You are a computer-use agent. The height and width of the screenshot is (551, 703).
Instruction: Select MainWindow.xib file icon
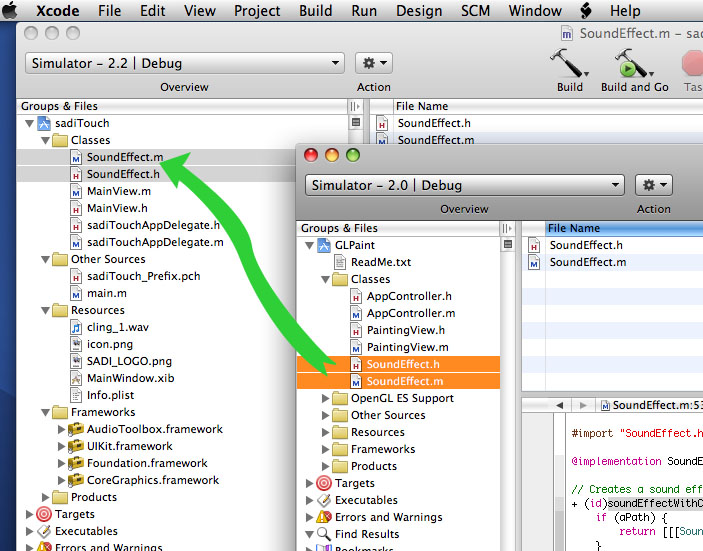pos(76,378)
